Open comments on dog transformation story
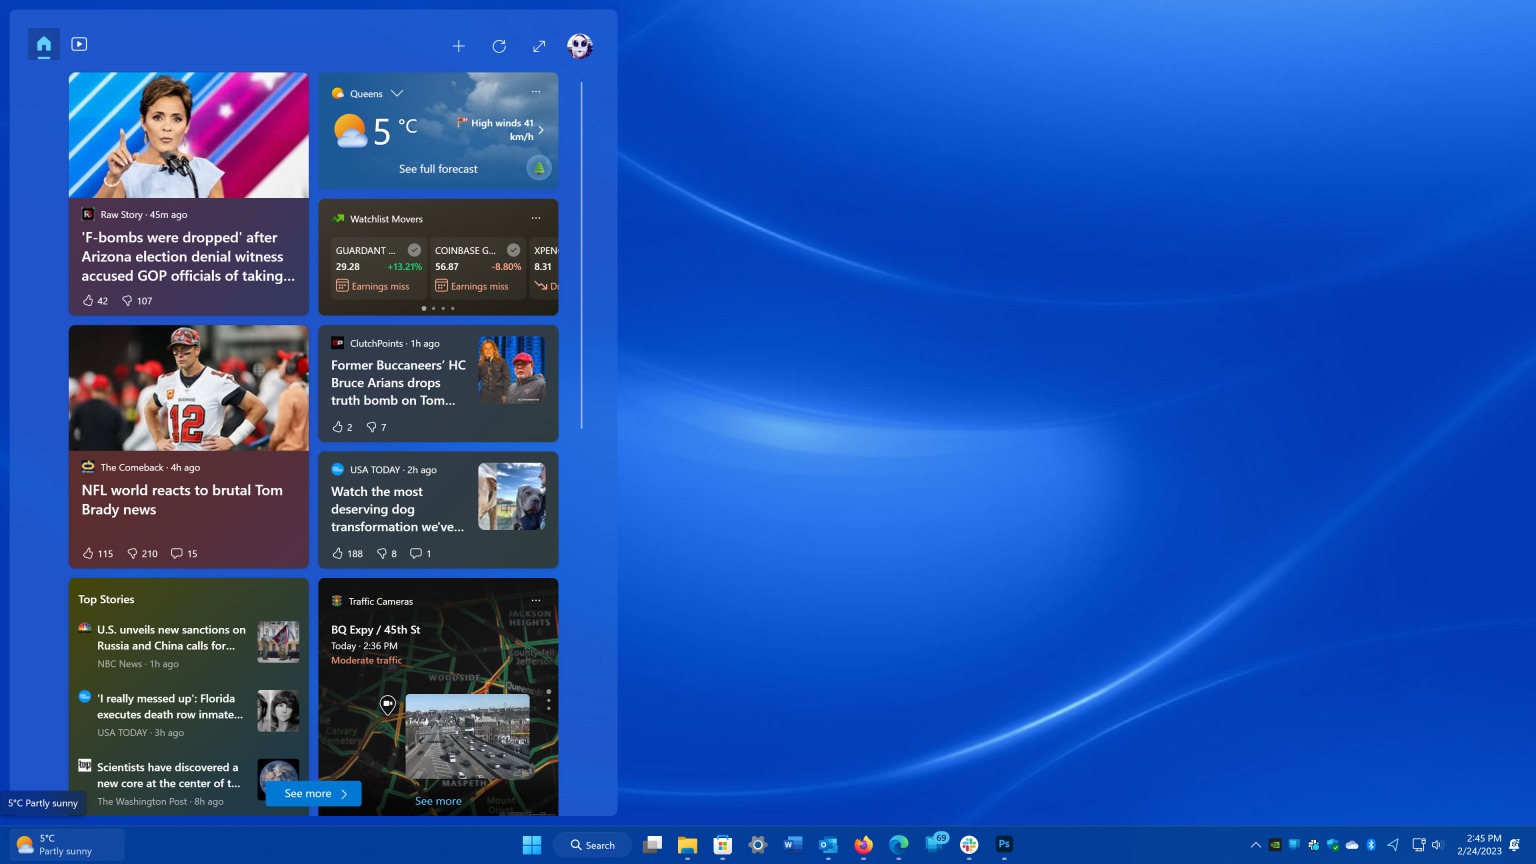 (420, 553)
